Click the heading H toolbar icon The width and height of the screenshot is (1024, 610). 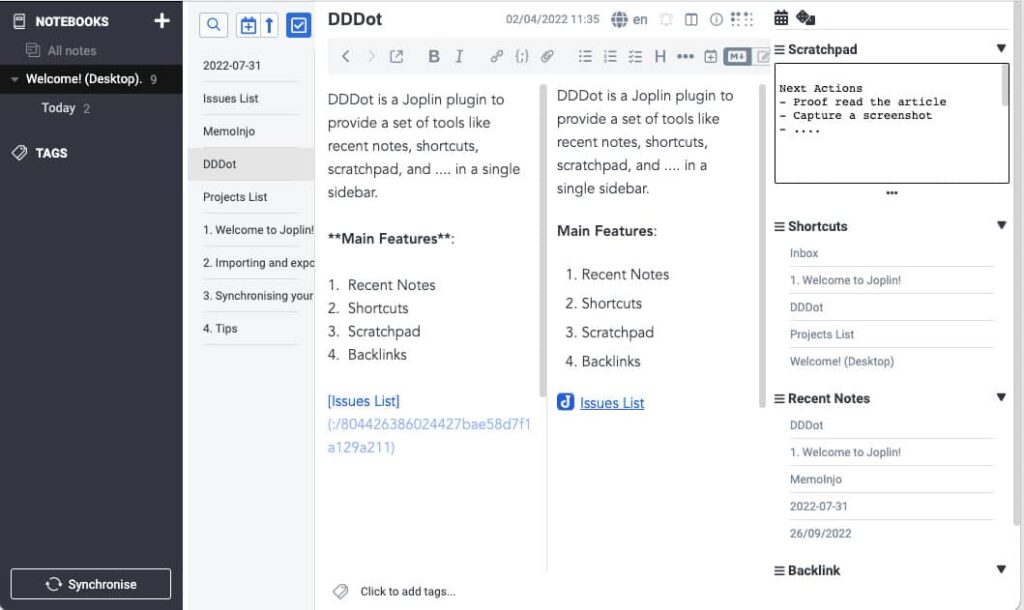pos(660,57)
